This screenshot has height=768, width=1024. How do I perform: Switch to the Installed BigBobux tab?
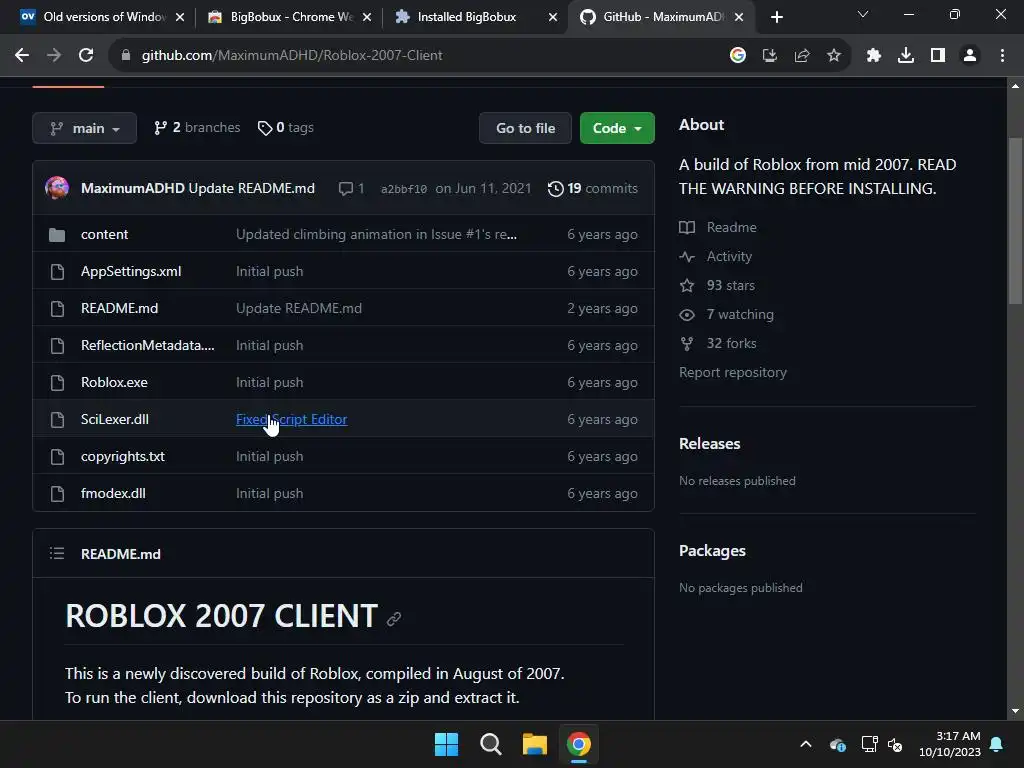click(x=473, y=17)
